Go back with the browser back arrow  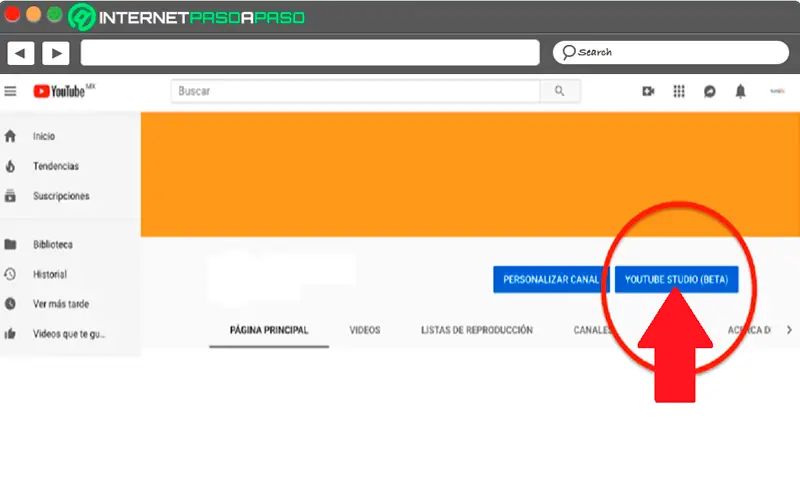click(x=20, y=53)
